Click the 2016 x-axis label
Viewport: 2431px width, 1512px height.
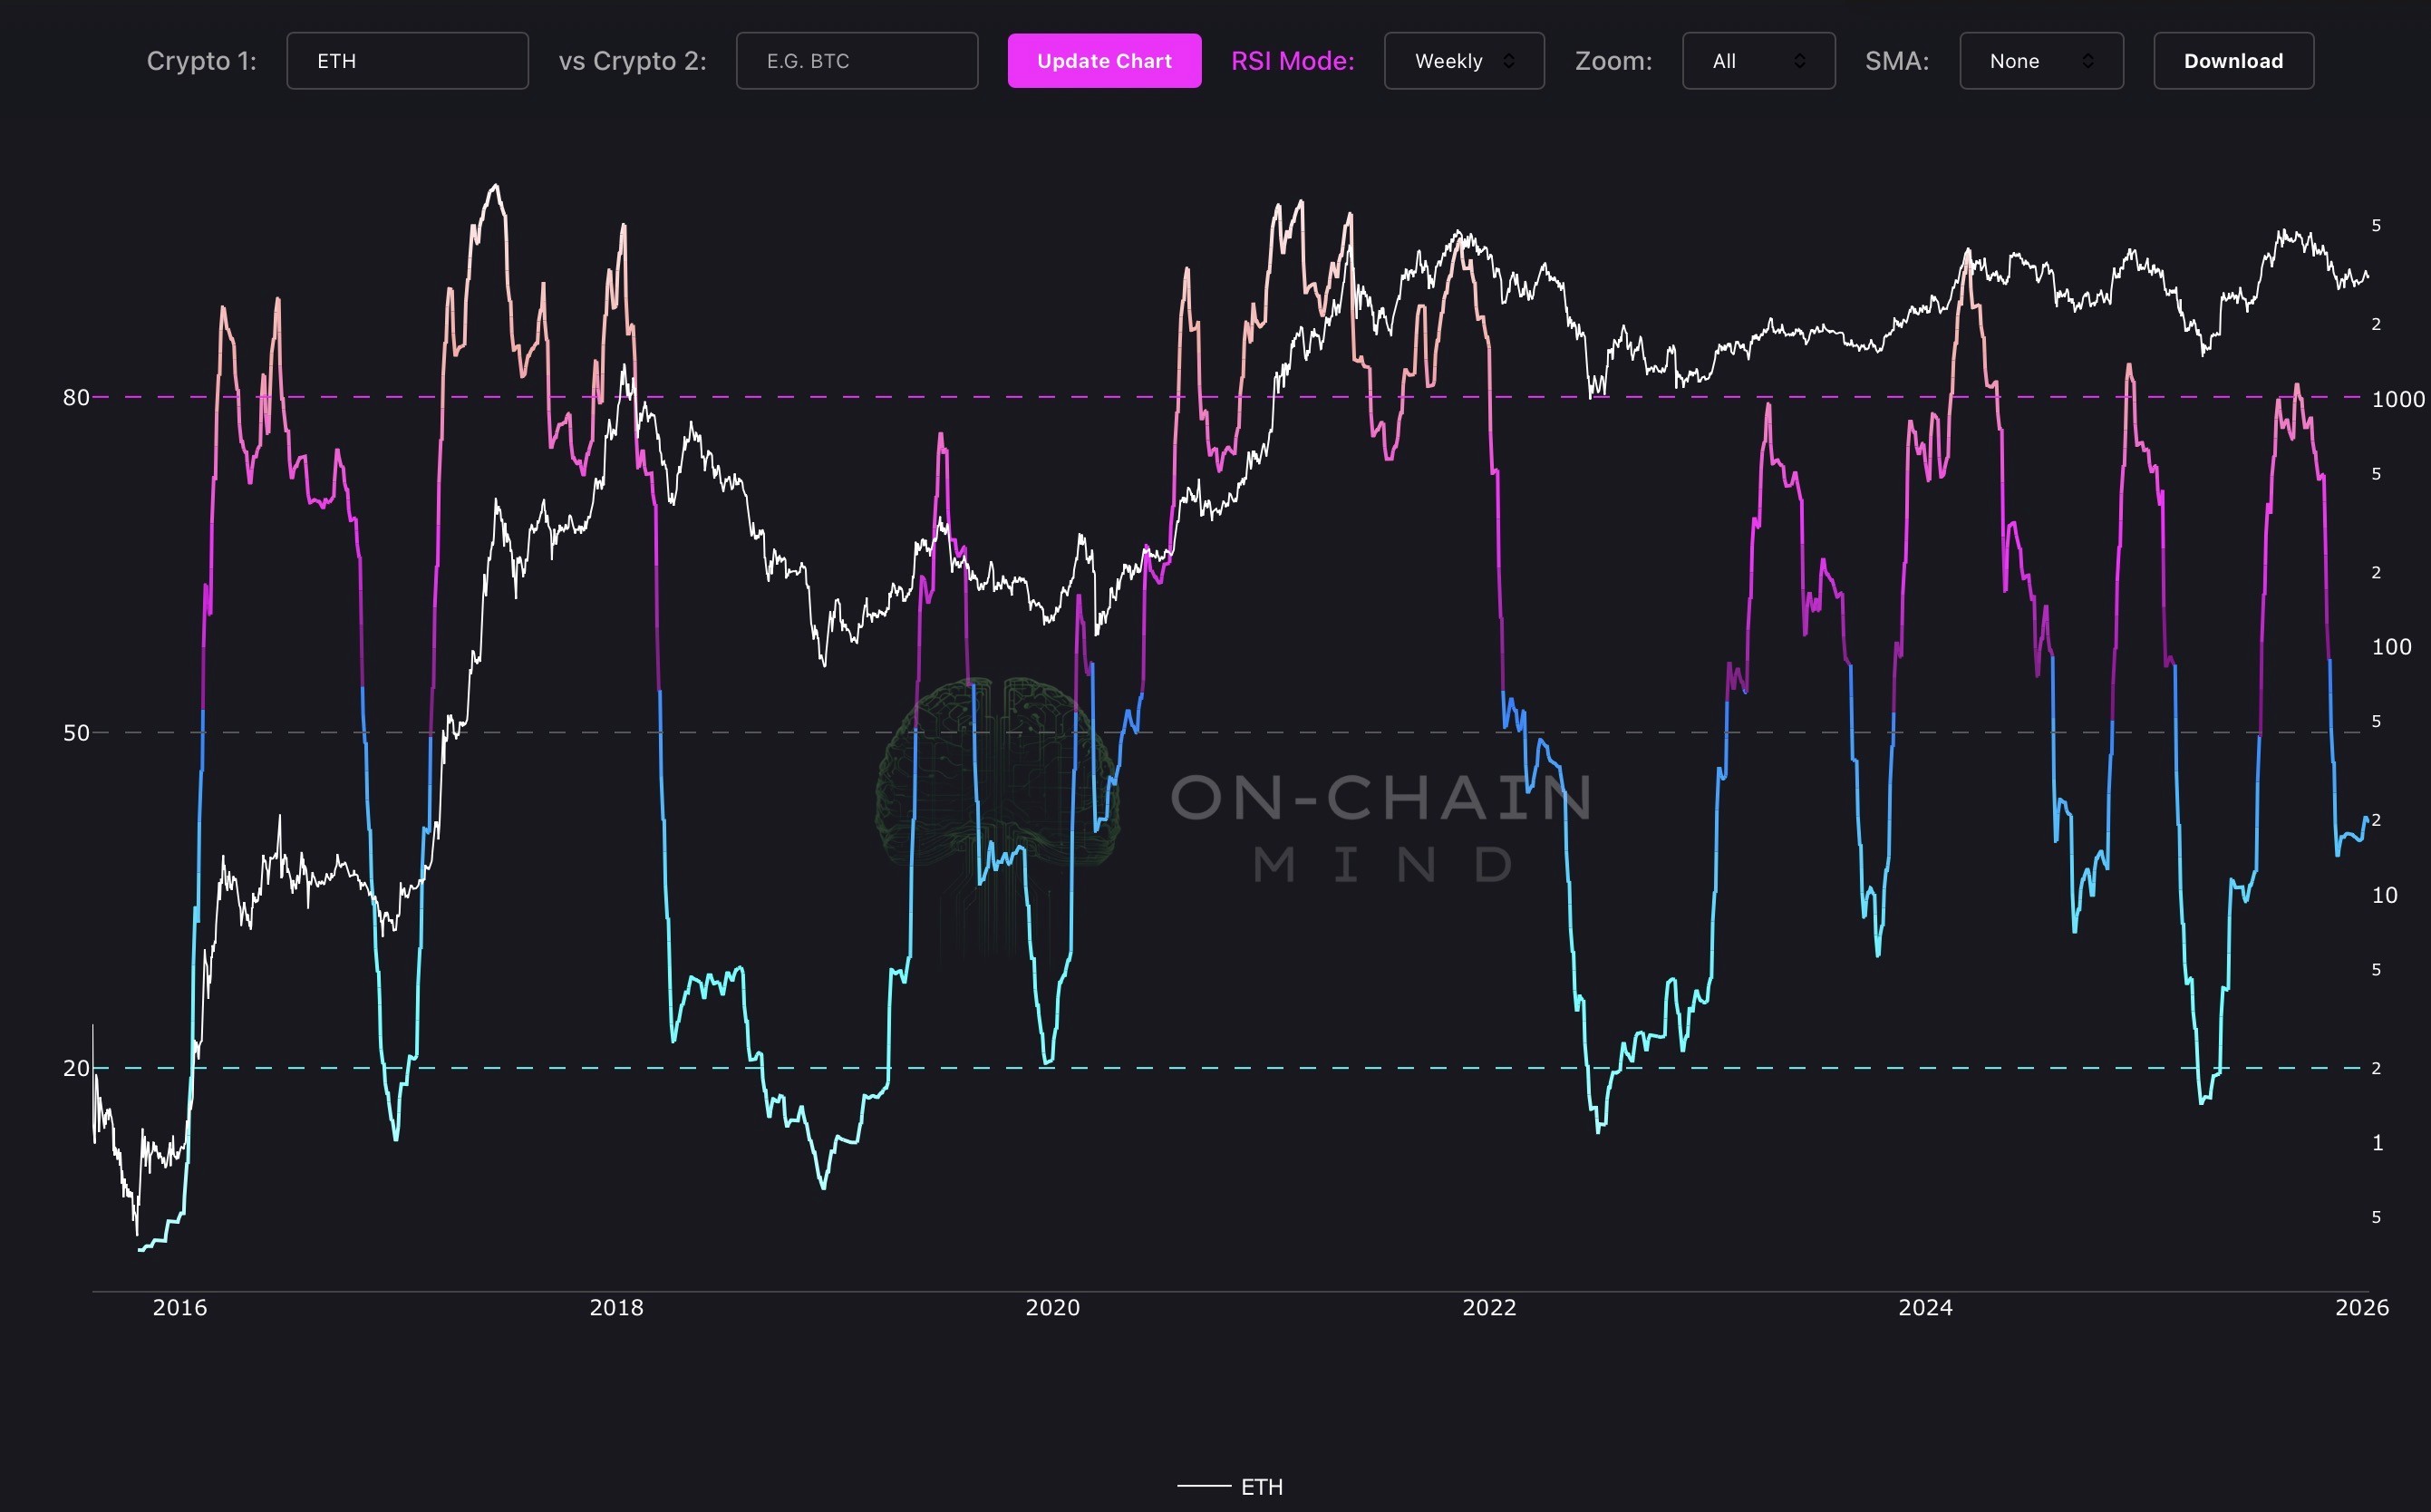[x=180, y=1308]
